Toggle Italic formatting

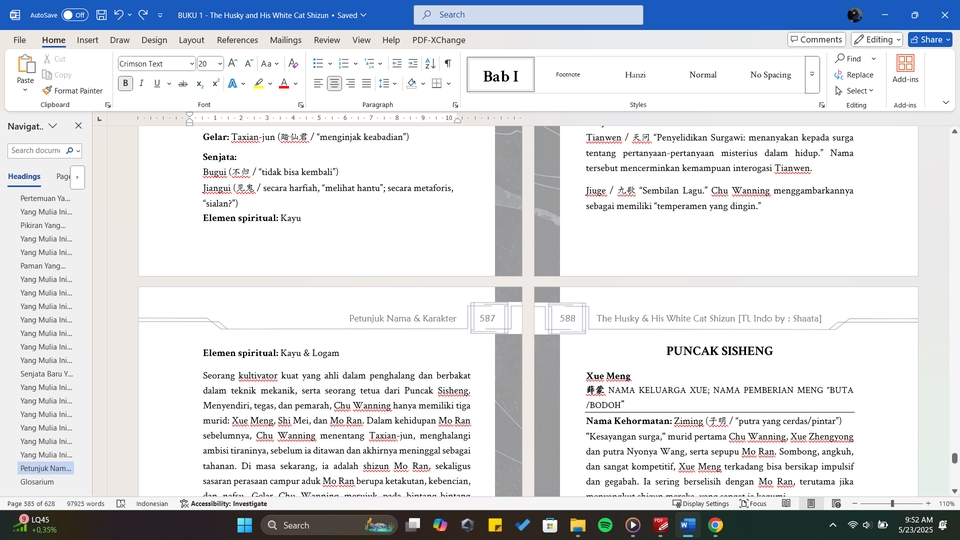click(141, 83)
